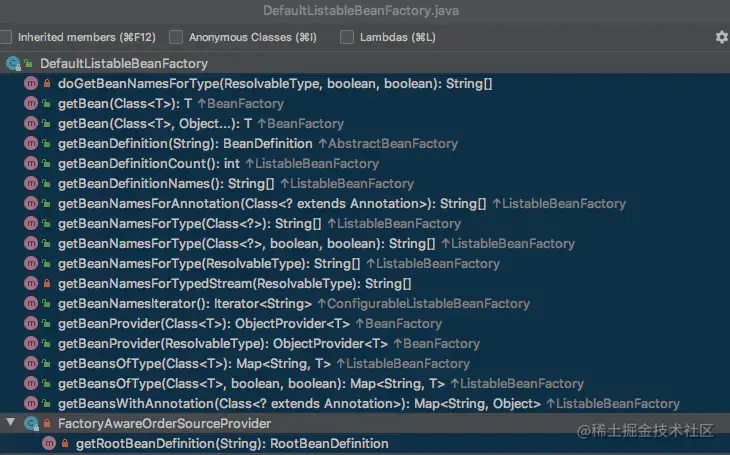The height and width of the screenshot is (455, 730).
Task: Click method icon of getBeanNamesIterator()
Action: tap(31, 304)
